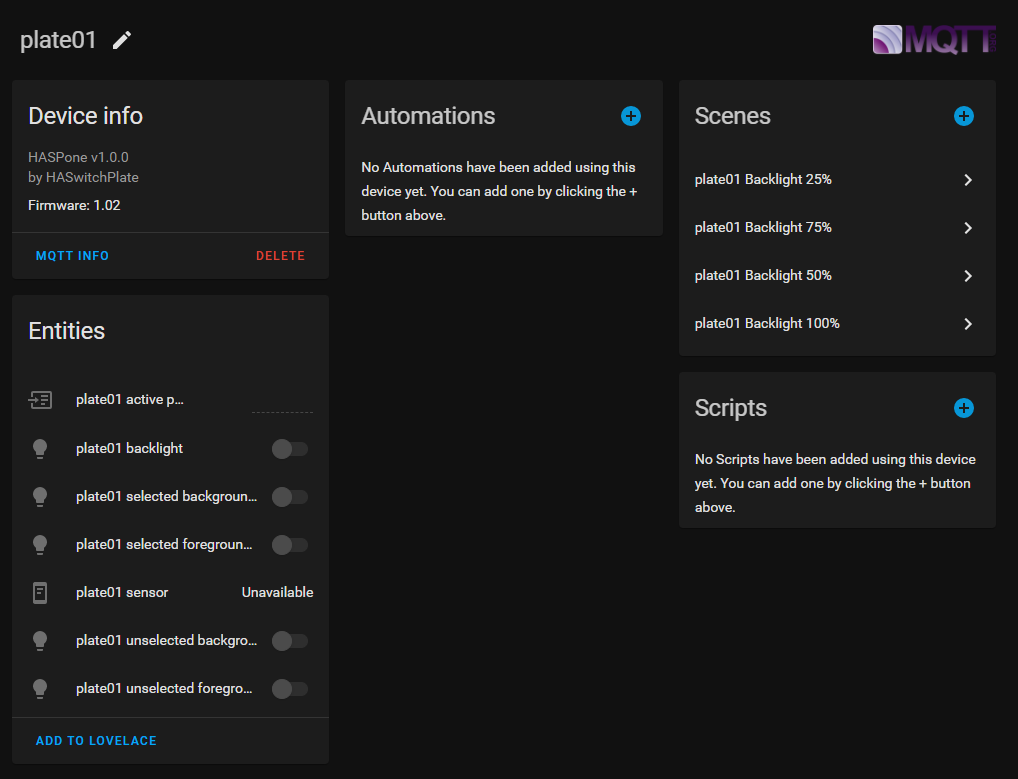
Task: Add a new scene with plus icon
Action: [x=964, y=116]
